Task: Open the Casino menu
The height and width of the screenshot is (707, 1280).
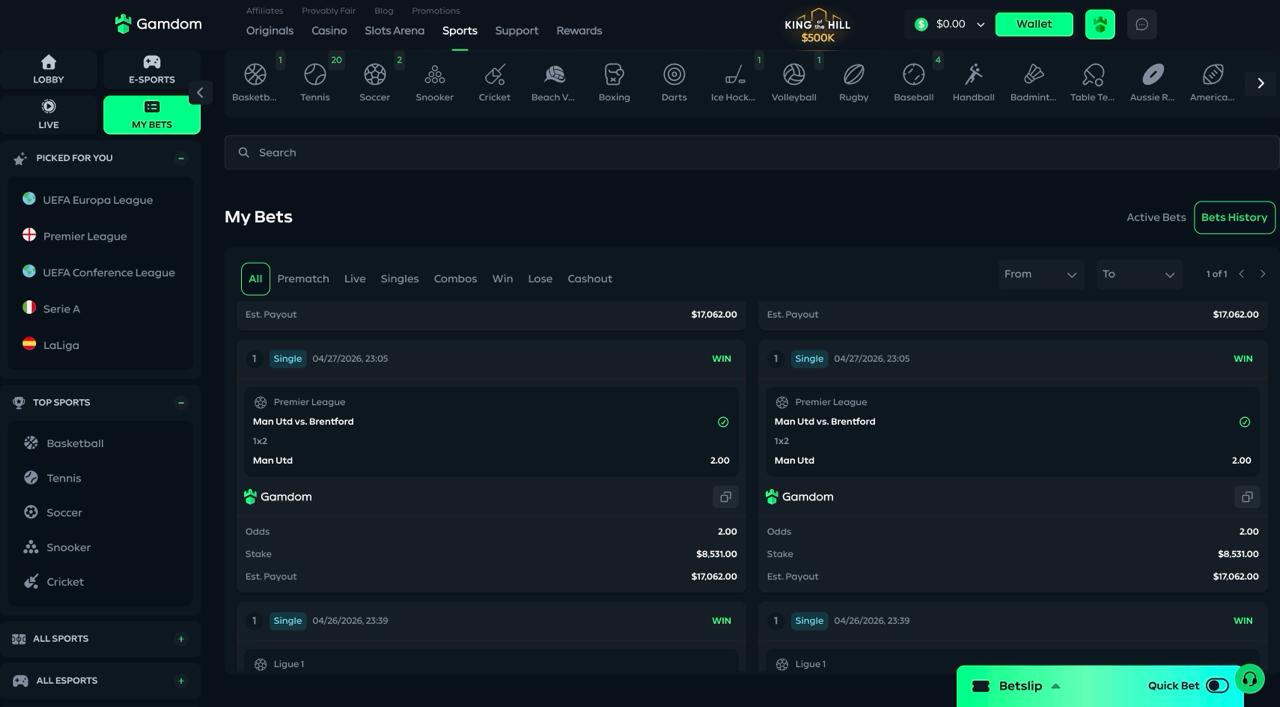Action: pyautogui.click(x=329, y=31)
